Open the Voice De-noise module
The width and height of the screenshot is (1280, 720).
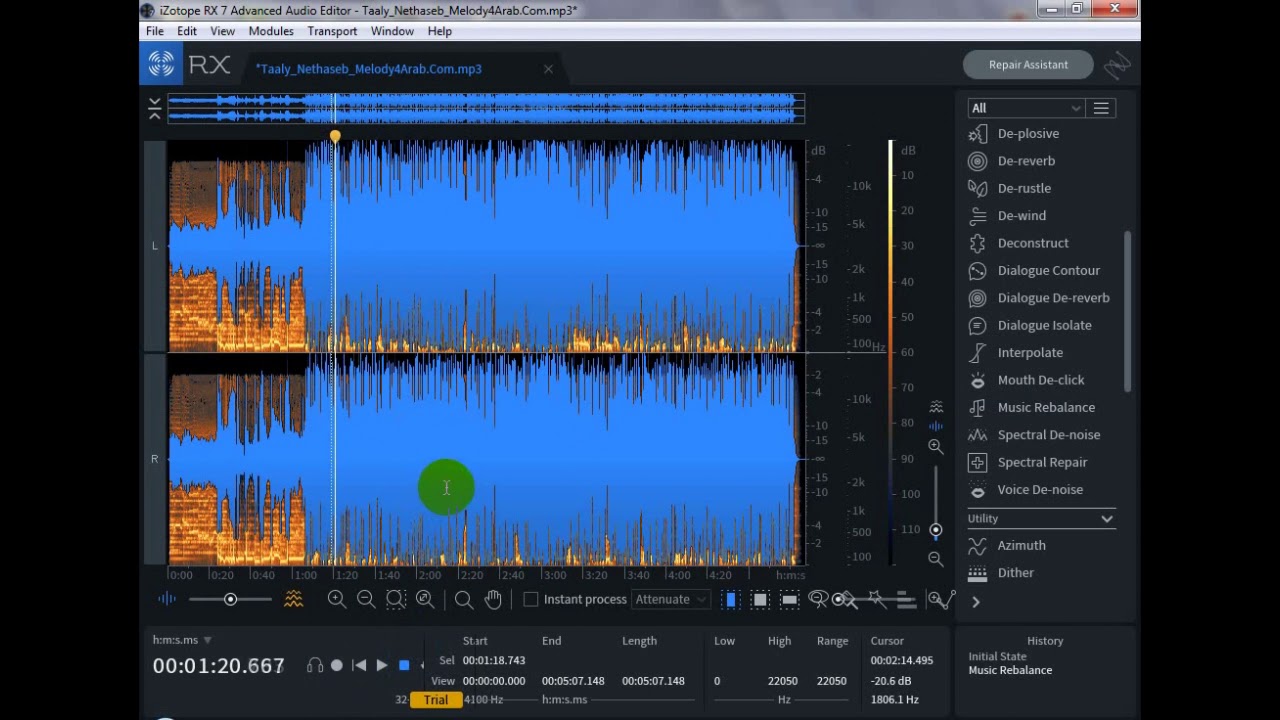[1026, 490]
